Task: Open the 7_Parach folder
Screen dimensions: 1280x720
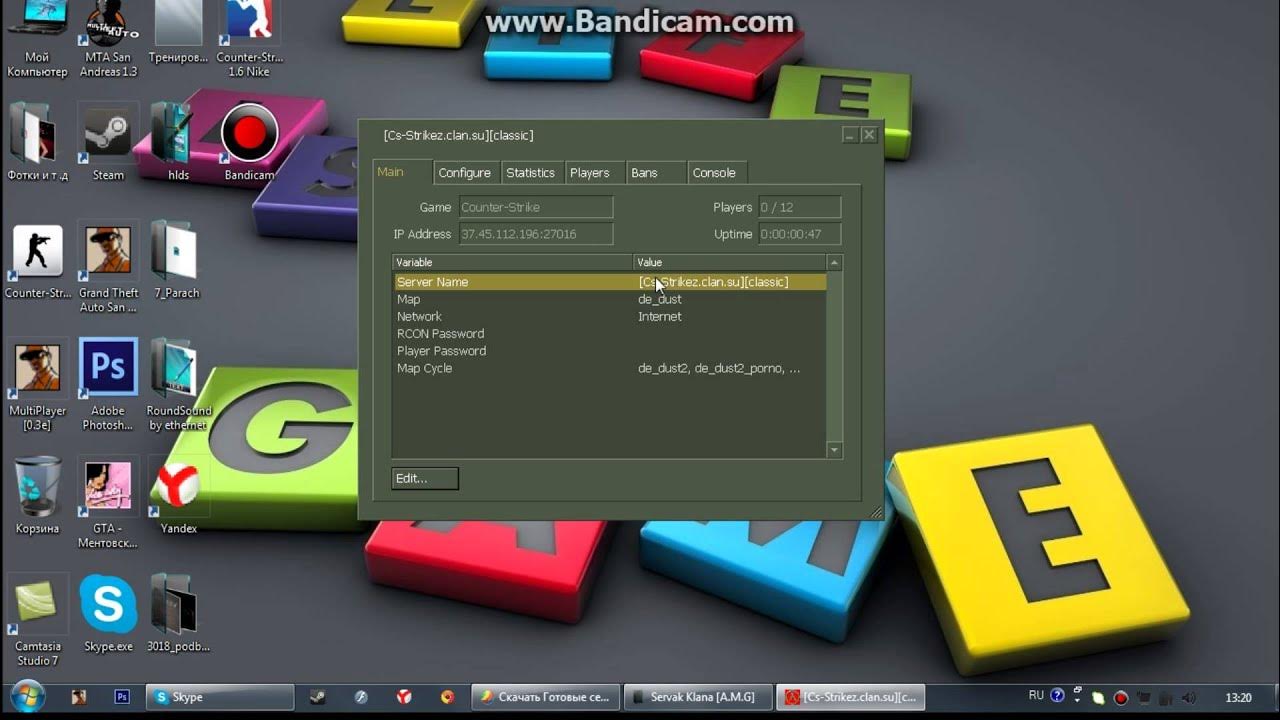Action: (x=177, y=262)
